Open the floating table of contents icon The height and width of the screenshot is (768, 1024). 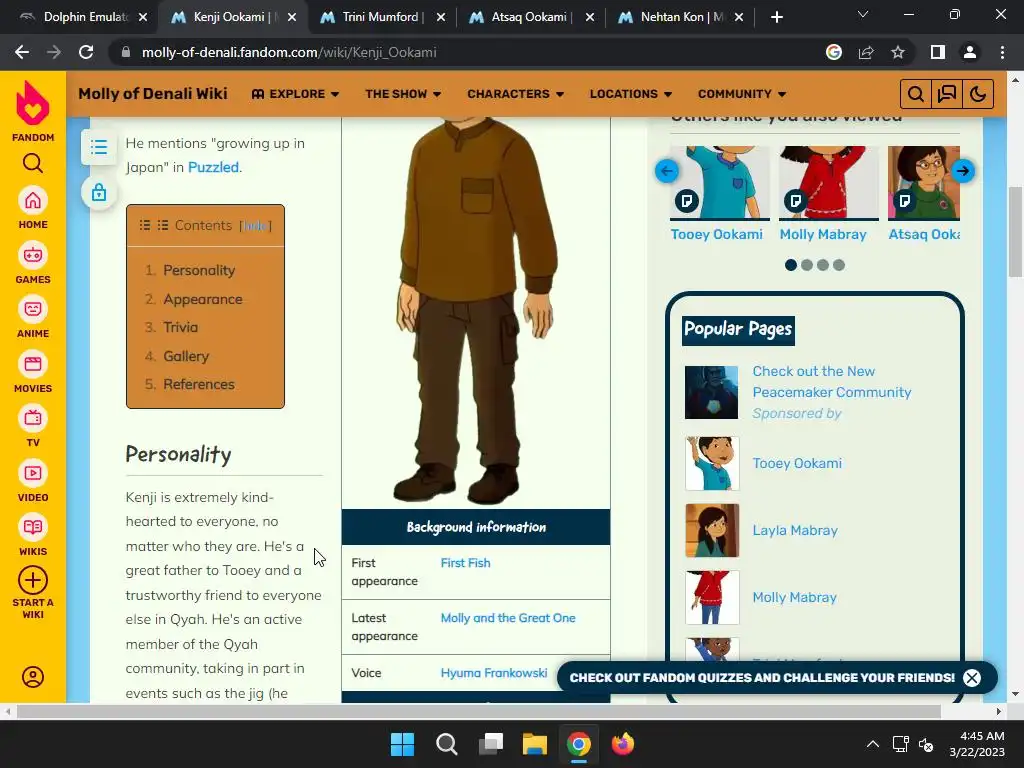tap(99, 147)
